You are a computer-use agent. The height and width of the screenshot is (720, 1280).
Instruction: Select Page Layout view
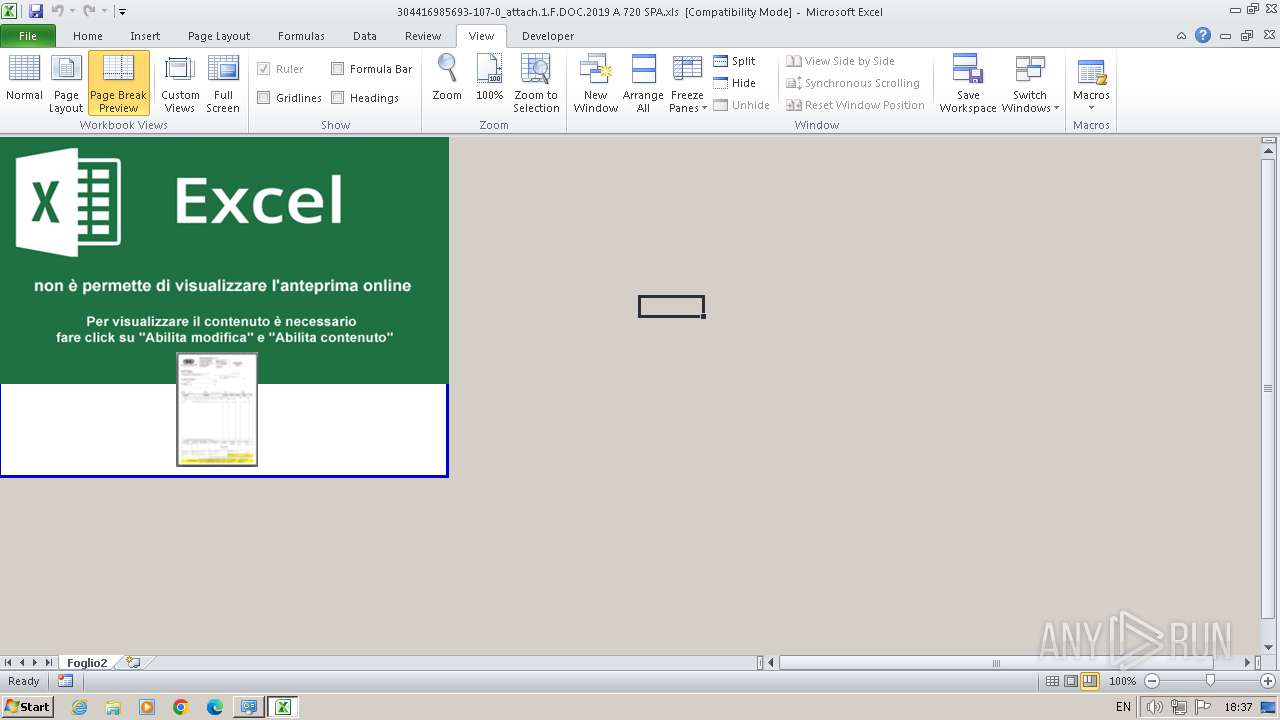point(66,84)
